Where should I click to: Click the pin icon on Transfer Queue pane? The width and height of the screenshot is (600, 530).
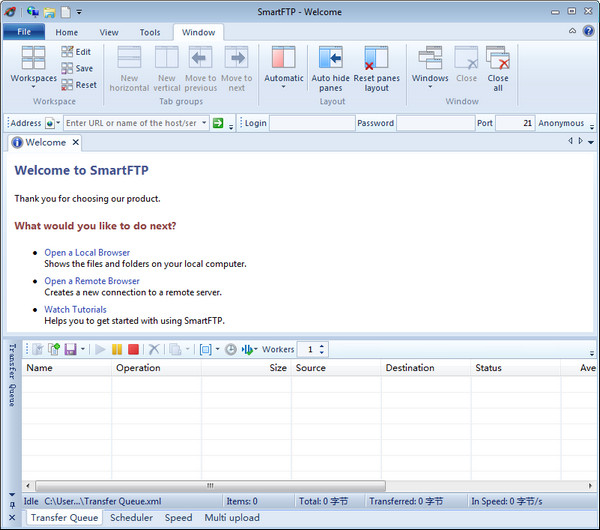tap(12, 505)
